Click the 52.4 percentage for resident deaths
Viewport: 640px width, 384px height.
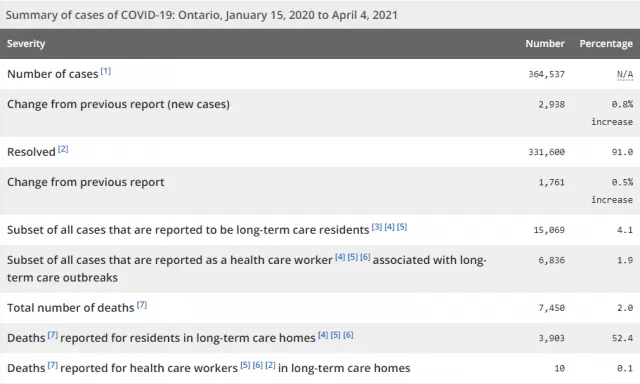click(622, 338)
